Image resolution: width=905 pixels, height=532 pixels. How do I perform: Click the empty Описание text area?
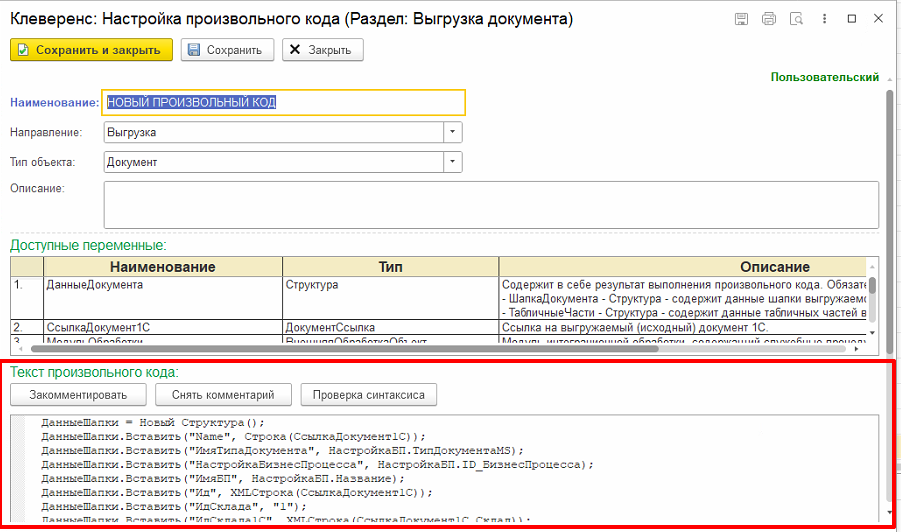coord(491,205)
